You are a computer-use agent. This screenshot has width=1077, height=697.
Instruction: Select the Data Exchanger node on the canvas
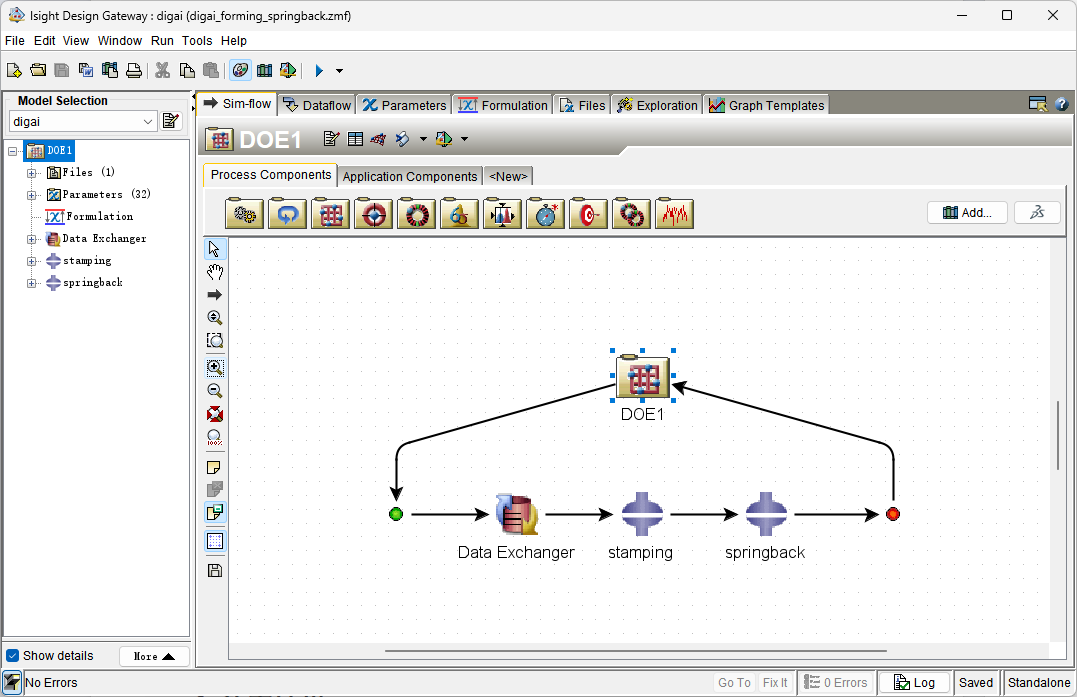click(x=516, y=514)
